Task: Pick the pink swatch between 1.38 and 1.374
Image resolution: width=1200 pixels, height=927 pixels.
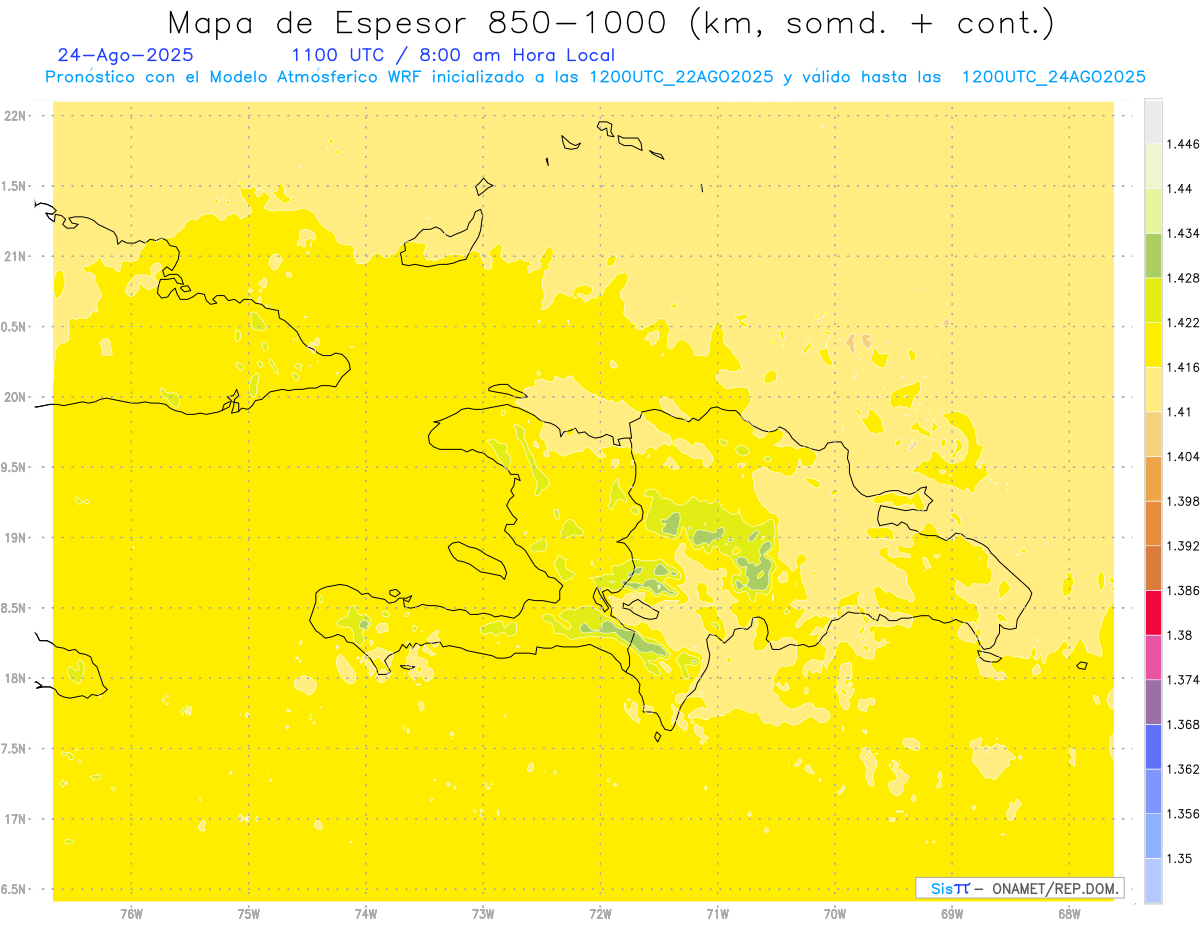Action: 1153,657
